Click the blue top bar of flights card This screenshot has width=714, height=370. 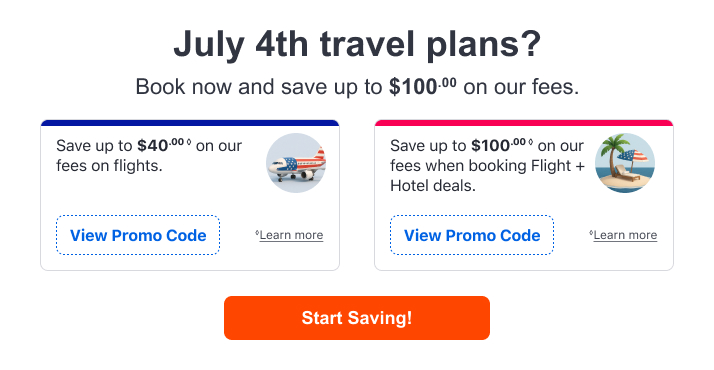(x=190, y=123)
